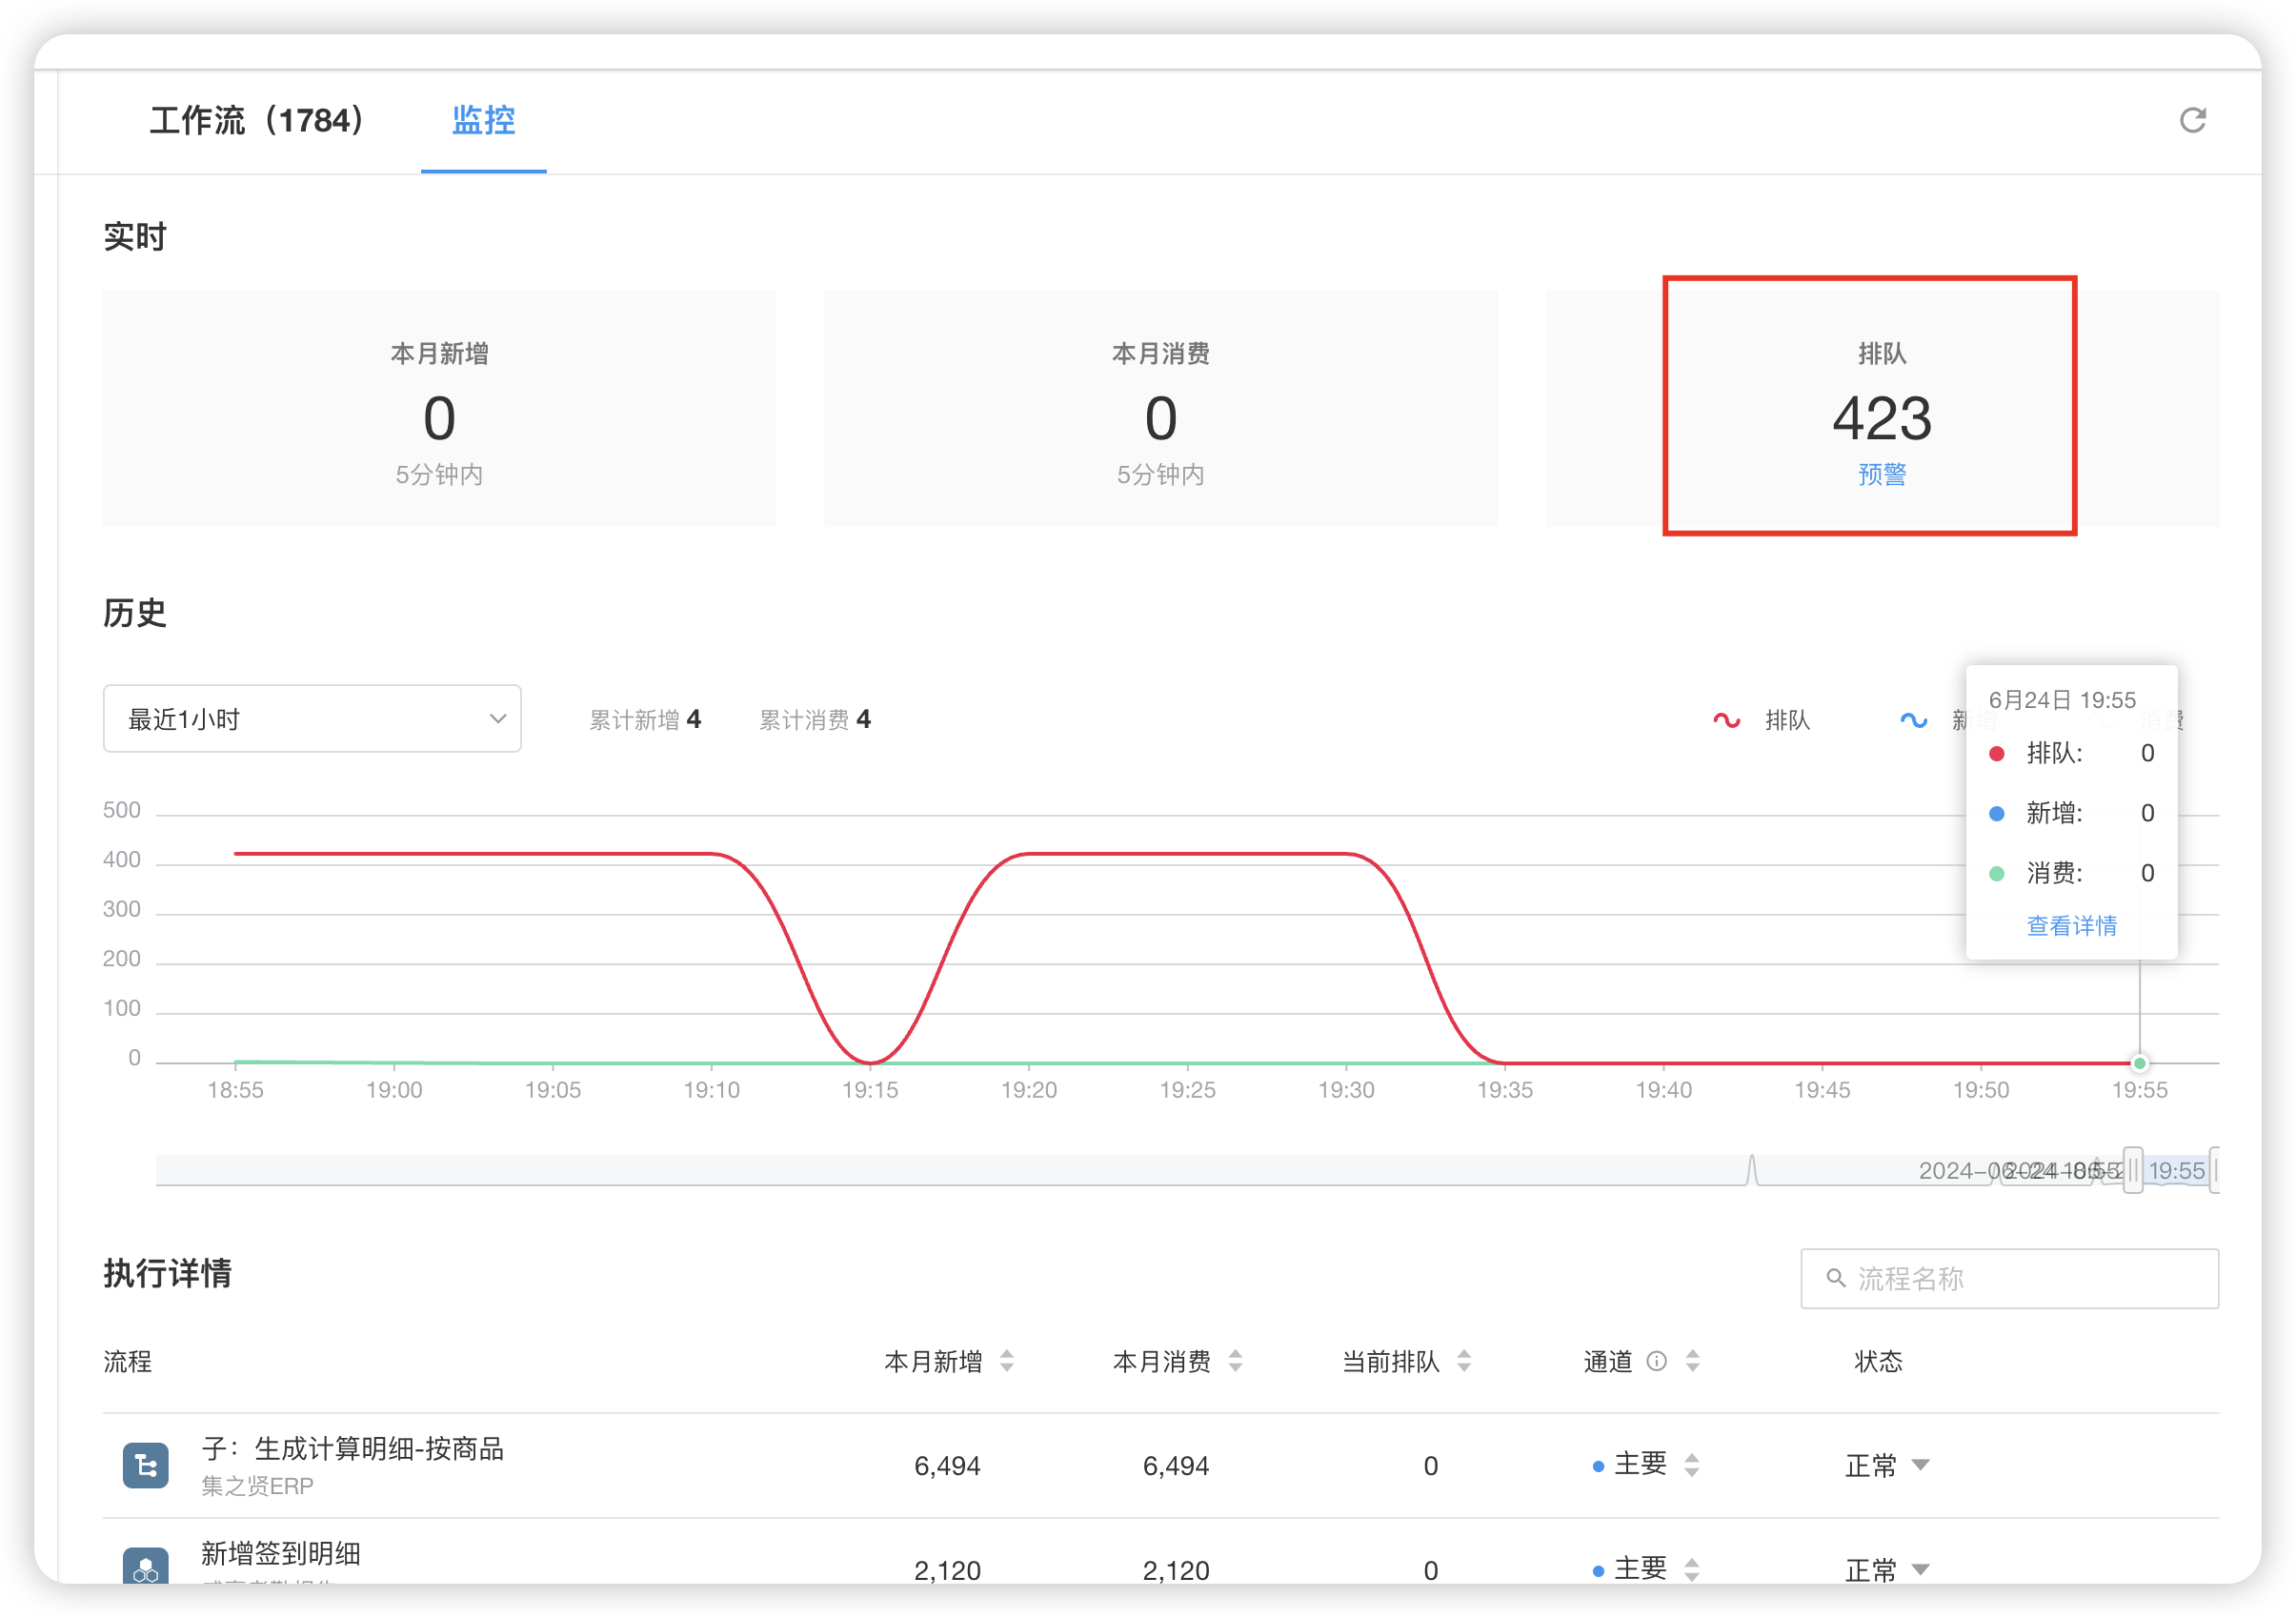This screenshot has width=2296, height=1618.
Task: Sort by 通道 column arrows
Action: (1693, 1361)
